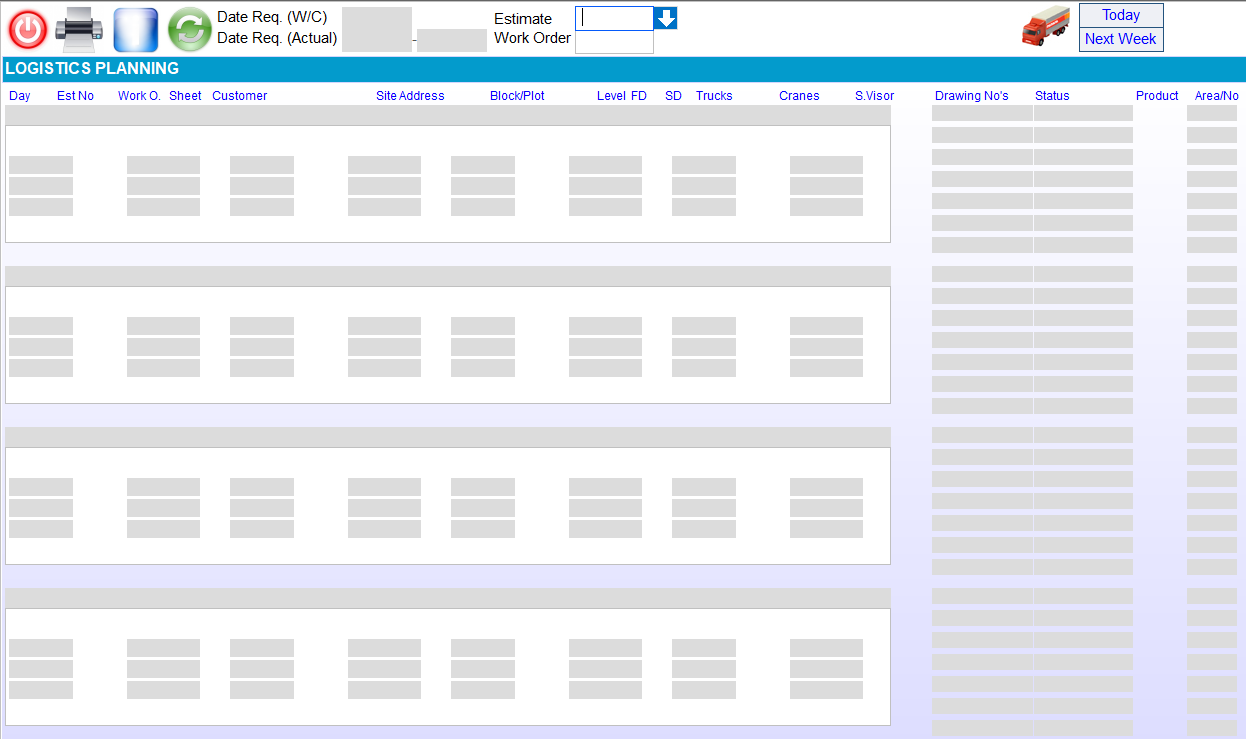
Task: Click the Work Order input field
Action: [614, 42]
